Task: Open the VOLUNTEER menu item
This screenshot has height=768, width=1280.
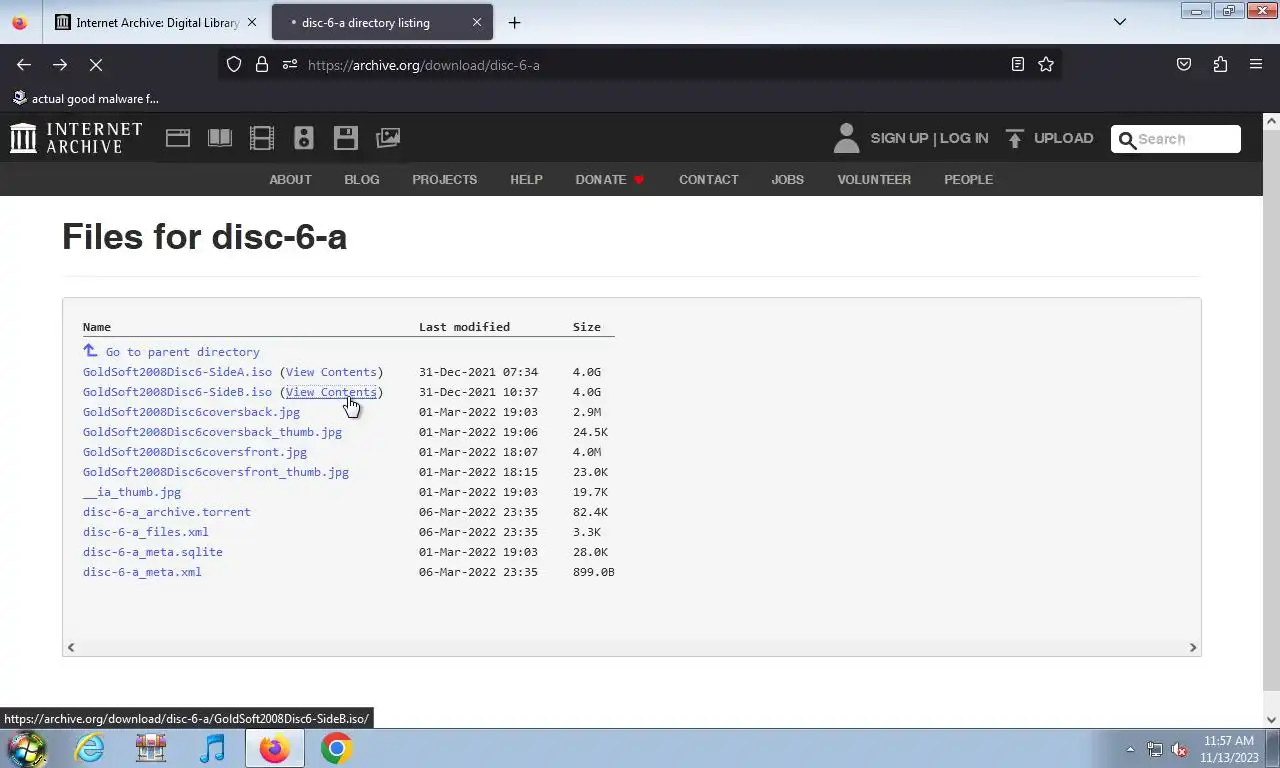Action: [x=874, y=180]
